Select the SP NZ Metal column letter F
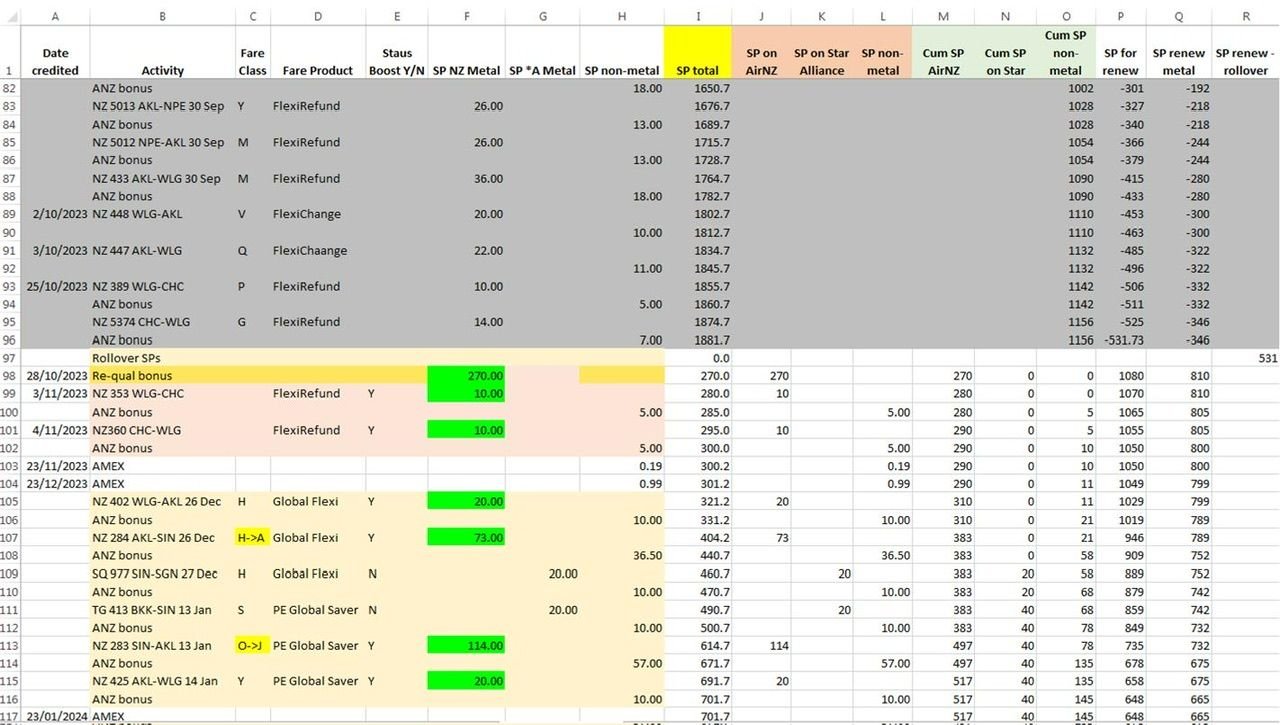Screen dimensions: 1280x725 tap(466, 16)
